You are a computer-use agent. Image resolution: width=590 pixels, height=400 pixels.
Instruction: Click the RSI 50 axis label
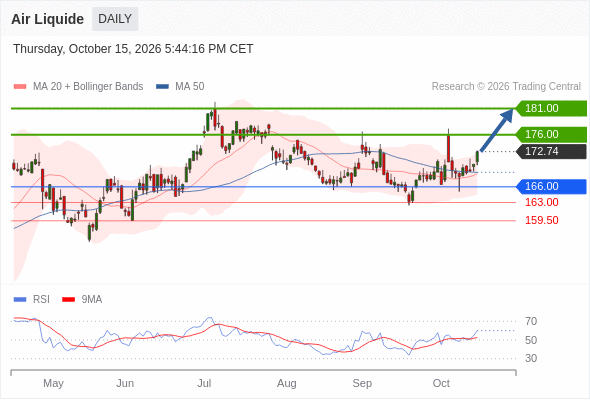pos(531,340)
